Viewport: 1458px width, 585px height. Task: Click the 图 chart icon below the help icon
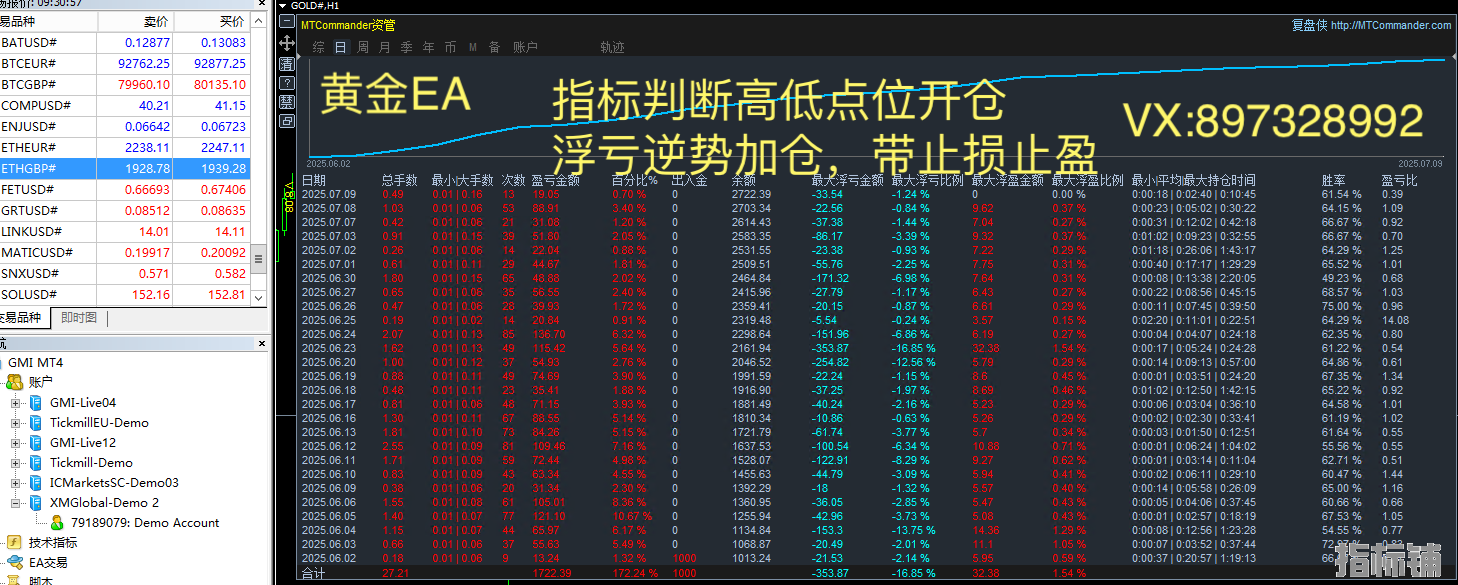pos(286,101)
